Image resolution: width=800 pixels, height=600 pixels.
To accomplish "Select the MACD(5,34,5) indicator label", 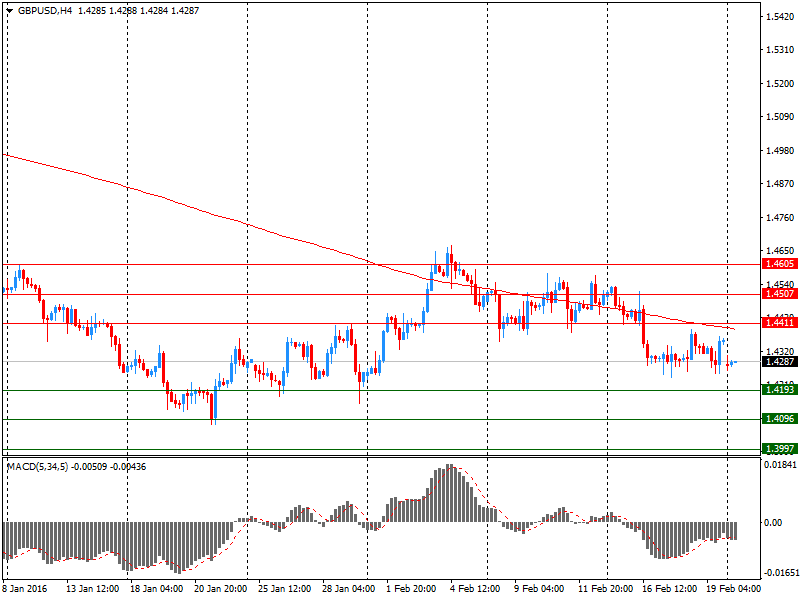I will [37, 467].
